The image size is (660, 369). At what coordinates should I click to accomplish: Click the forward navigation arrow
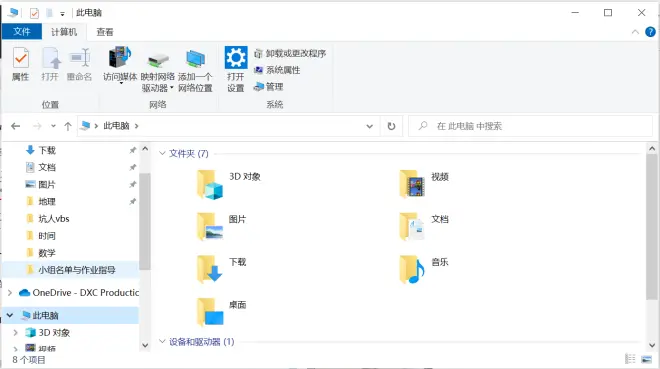pyautogui.click(x=37, y=126)
